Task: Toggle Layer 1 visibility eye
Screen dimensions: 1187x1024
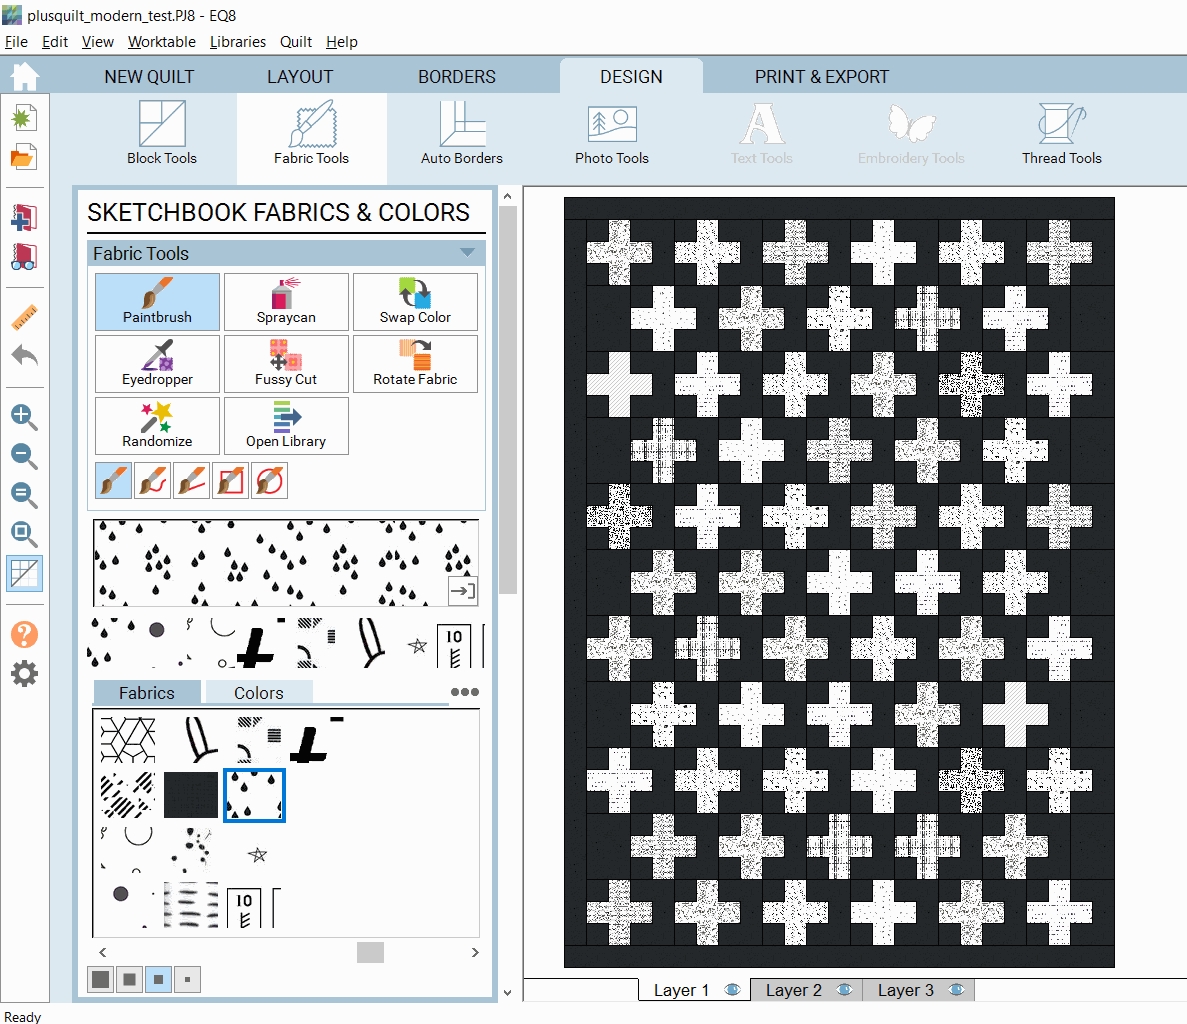Action: click(x=732, y=989)
